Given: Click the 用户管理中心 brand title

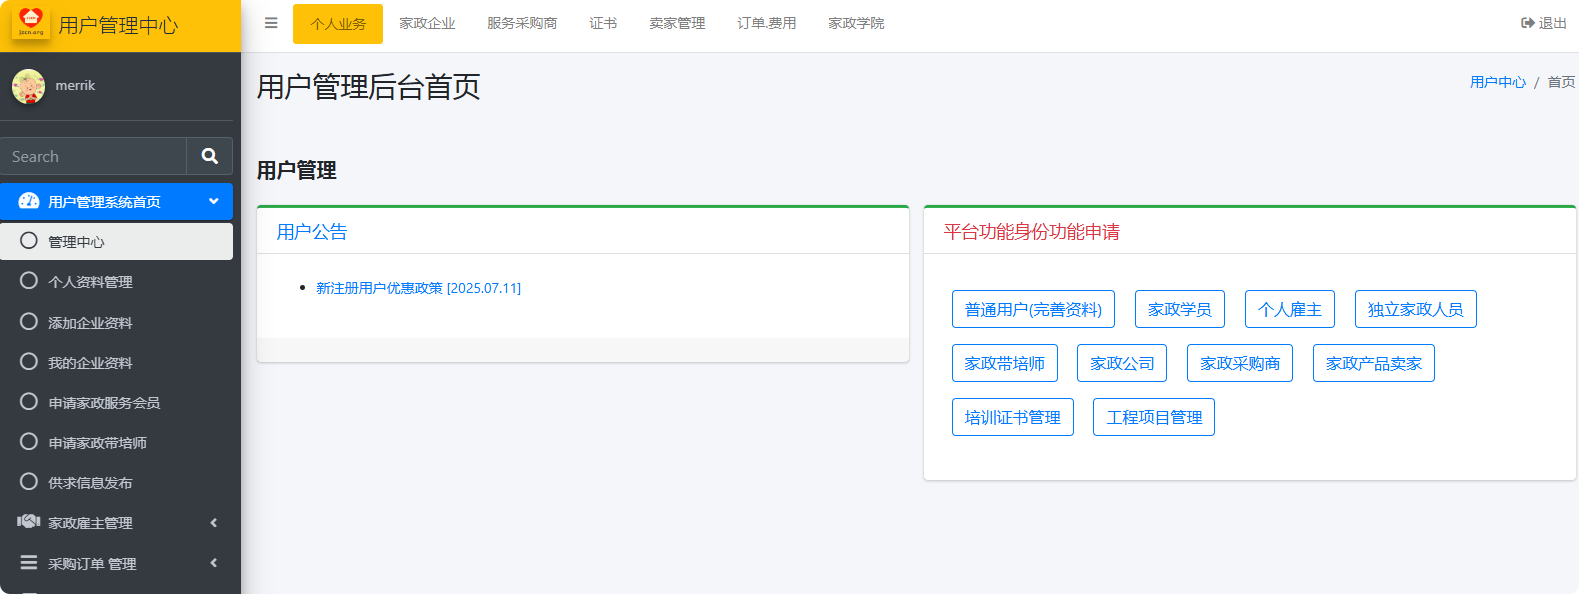Looking at the screenshot, I should click(x=118, y=25).
